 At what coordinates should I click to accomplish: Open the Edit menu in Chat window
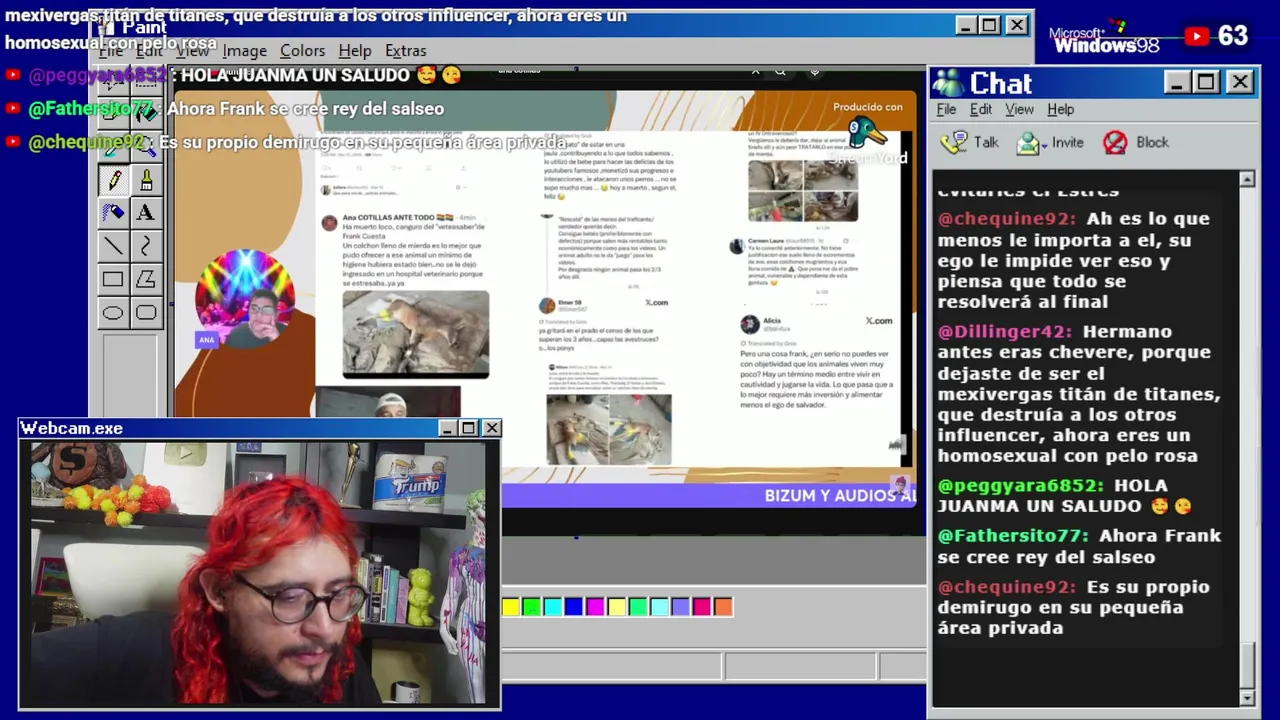click(x=981, y=110)
